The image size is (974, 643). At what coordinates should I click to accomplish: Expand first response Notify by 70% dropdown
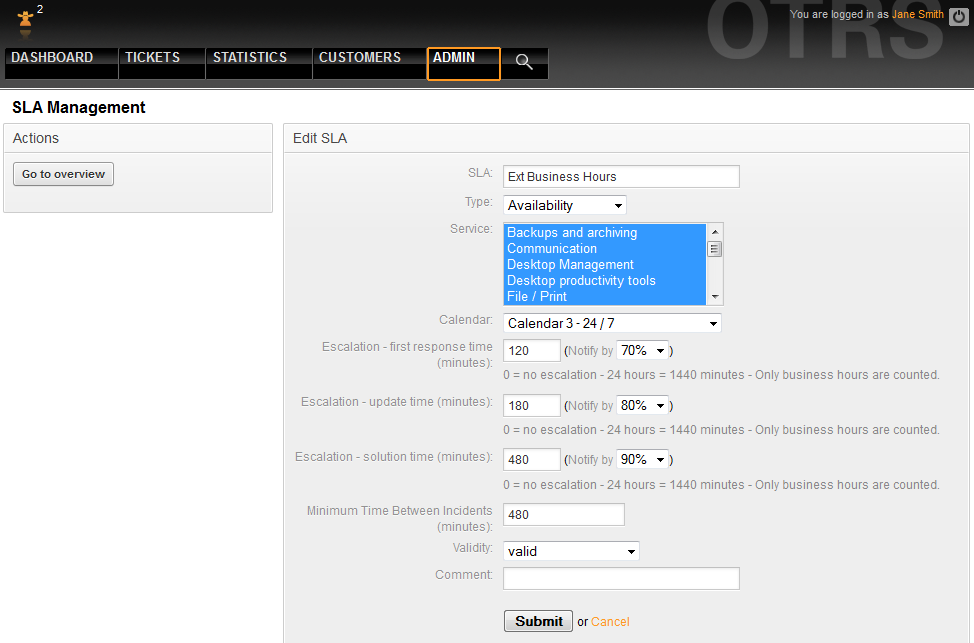point(643,351)
